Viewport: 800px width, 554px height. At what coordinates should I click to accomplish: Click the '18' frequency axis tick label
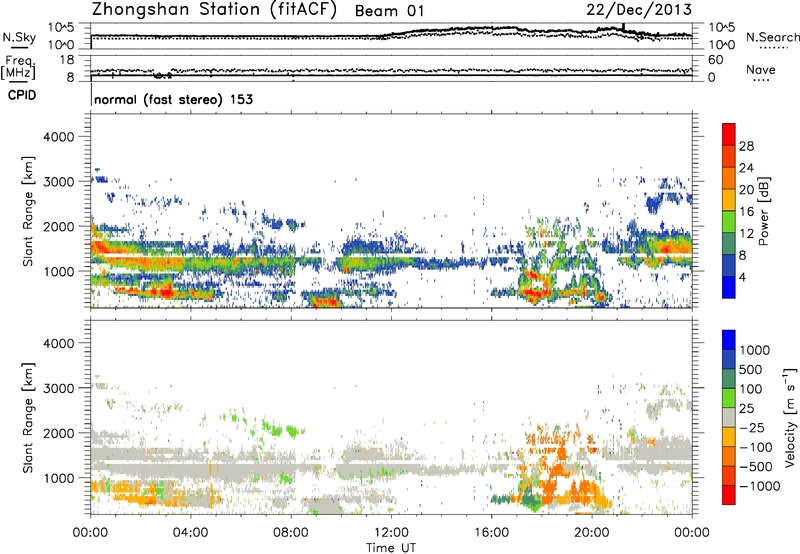[x=67, y=60]
